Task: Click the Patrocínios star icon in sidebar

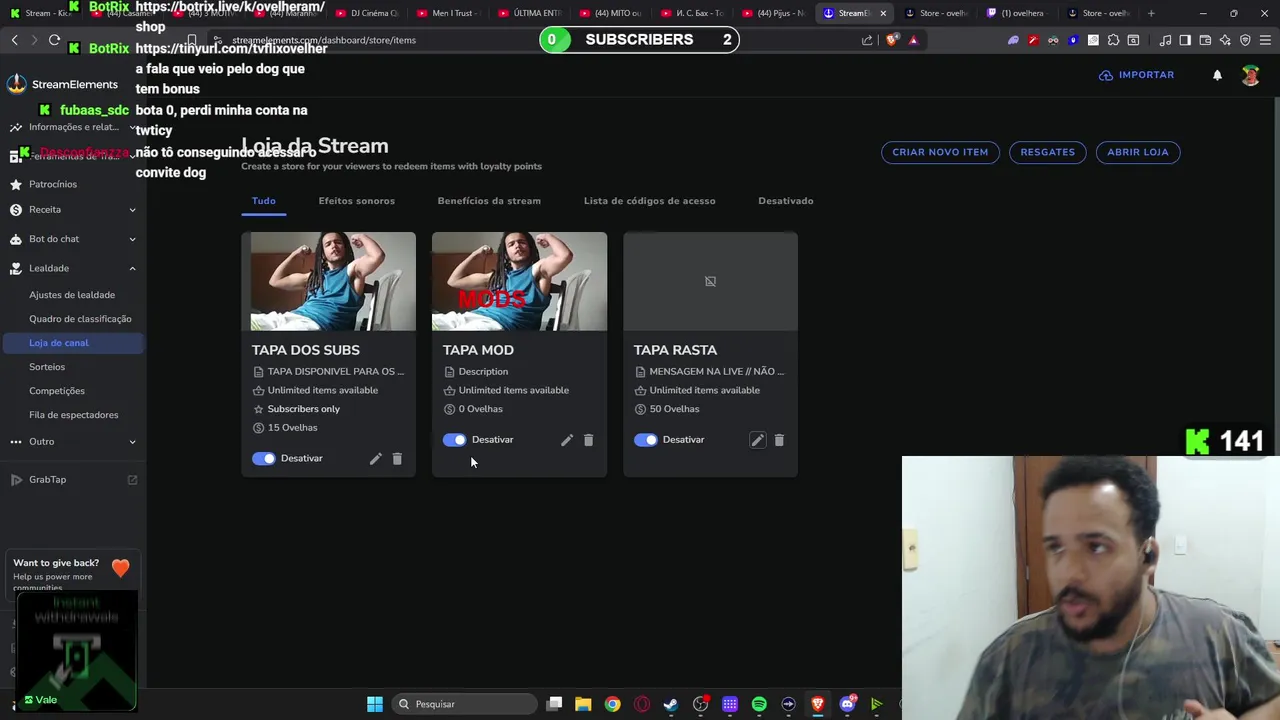Action: click(16, 185)
